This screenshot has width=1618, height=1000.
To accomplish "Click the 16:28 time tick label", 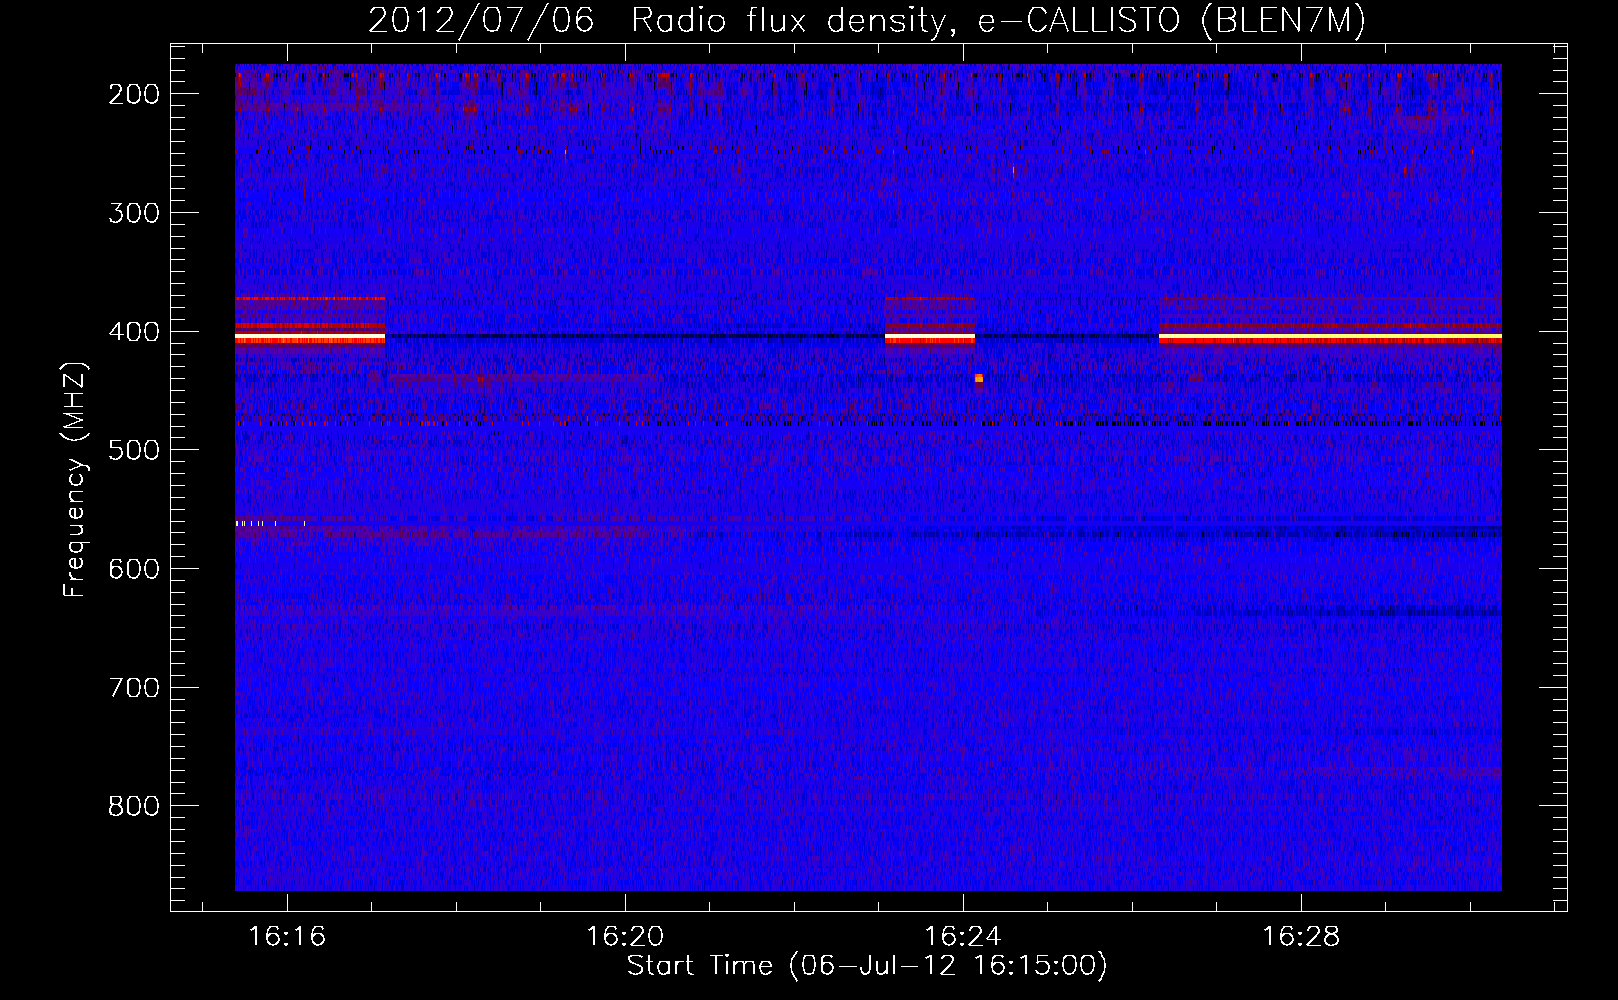I will pyautogui.click(x=1301, y=937).
